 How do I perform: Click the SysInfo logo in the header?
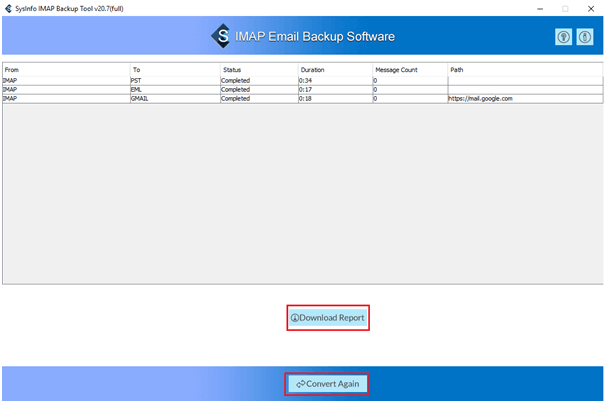point(221,37)
